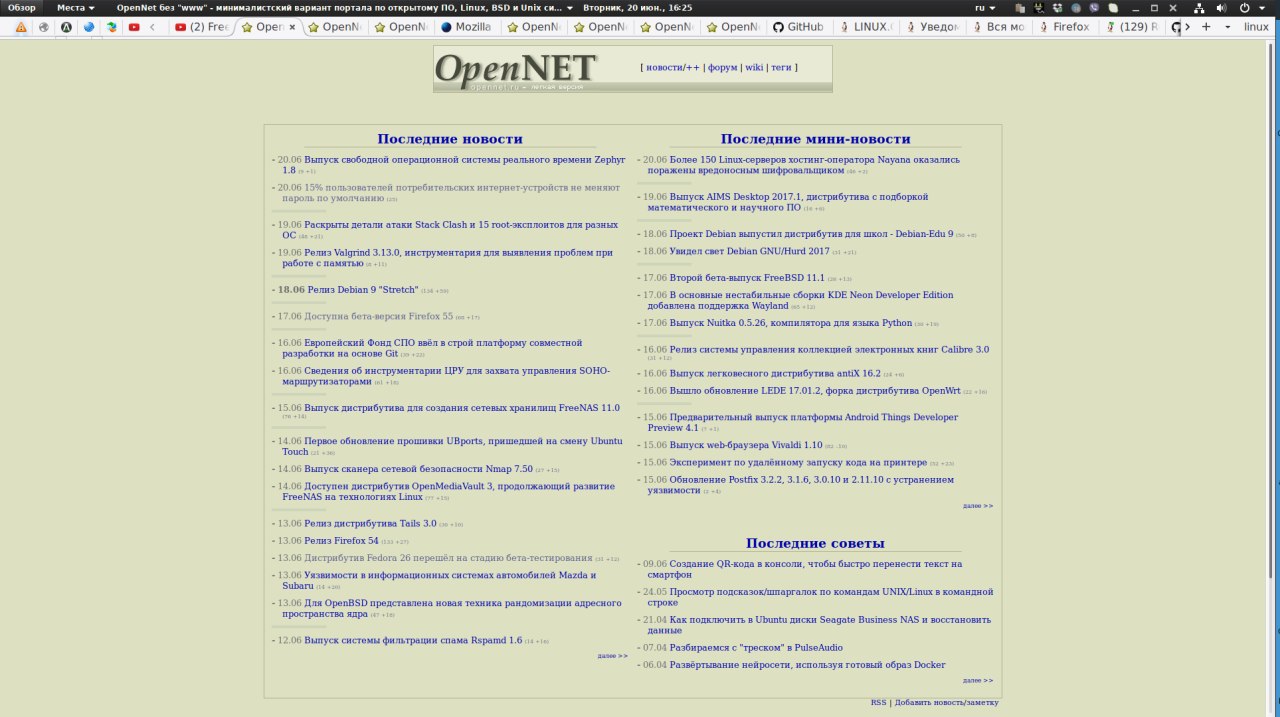Screen dimensions: 1280x717
Task: Open the QR-code in console tip
Action: [805, 569]
